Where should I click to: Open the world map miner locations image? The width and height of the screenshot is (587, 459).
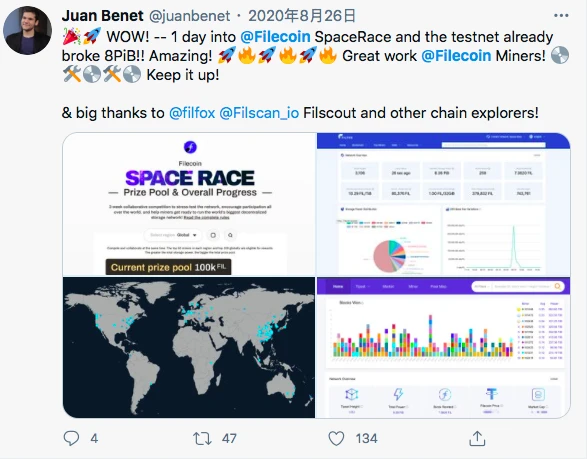(x=189, y=347)
